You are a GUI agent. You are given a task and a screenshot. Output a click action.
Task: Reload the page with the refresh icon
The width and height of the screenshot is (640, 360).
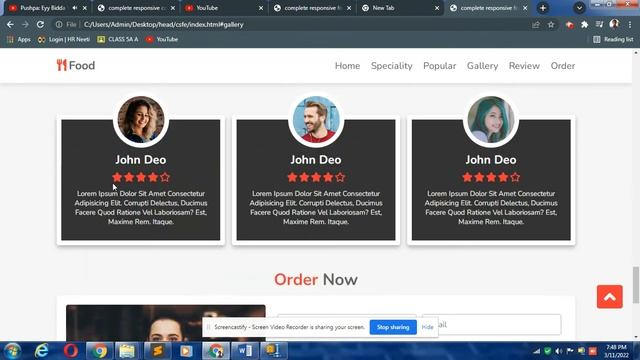[x=40, y=24]
